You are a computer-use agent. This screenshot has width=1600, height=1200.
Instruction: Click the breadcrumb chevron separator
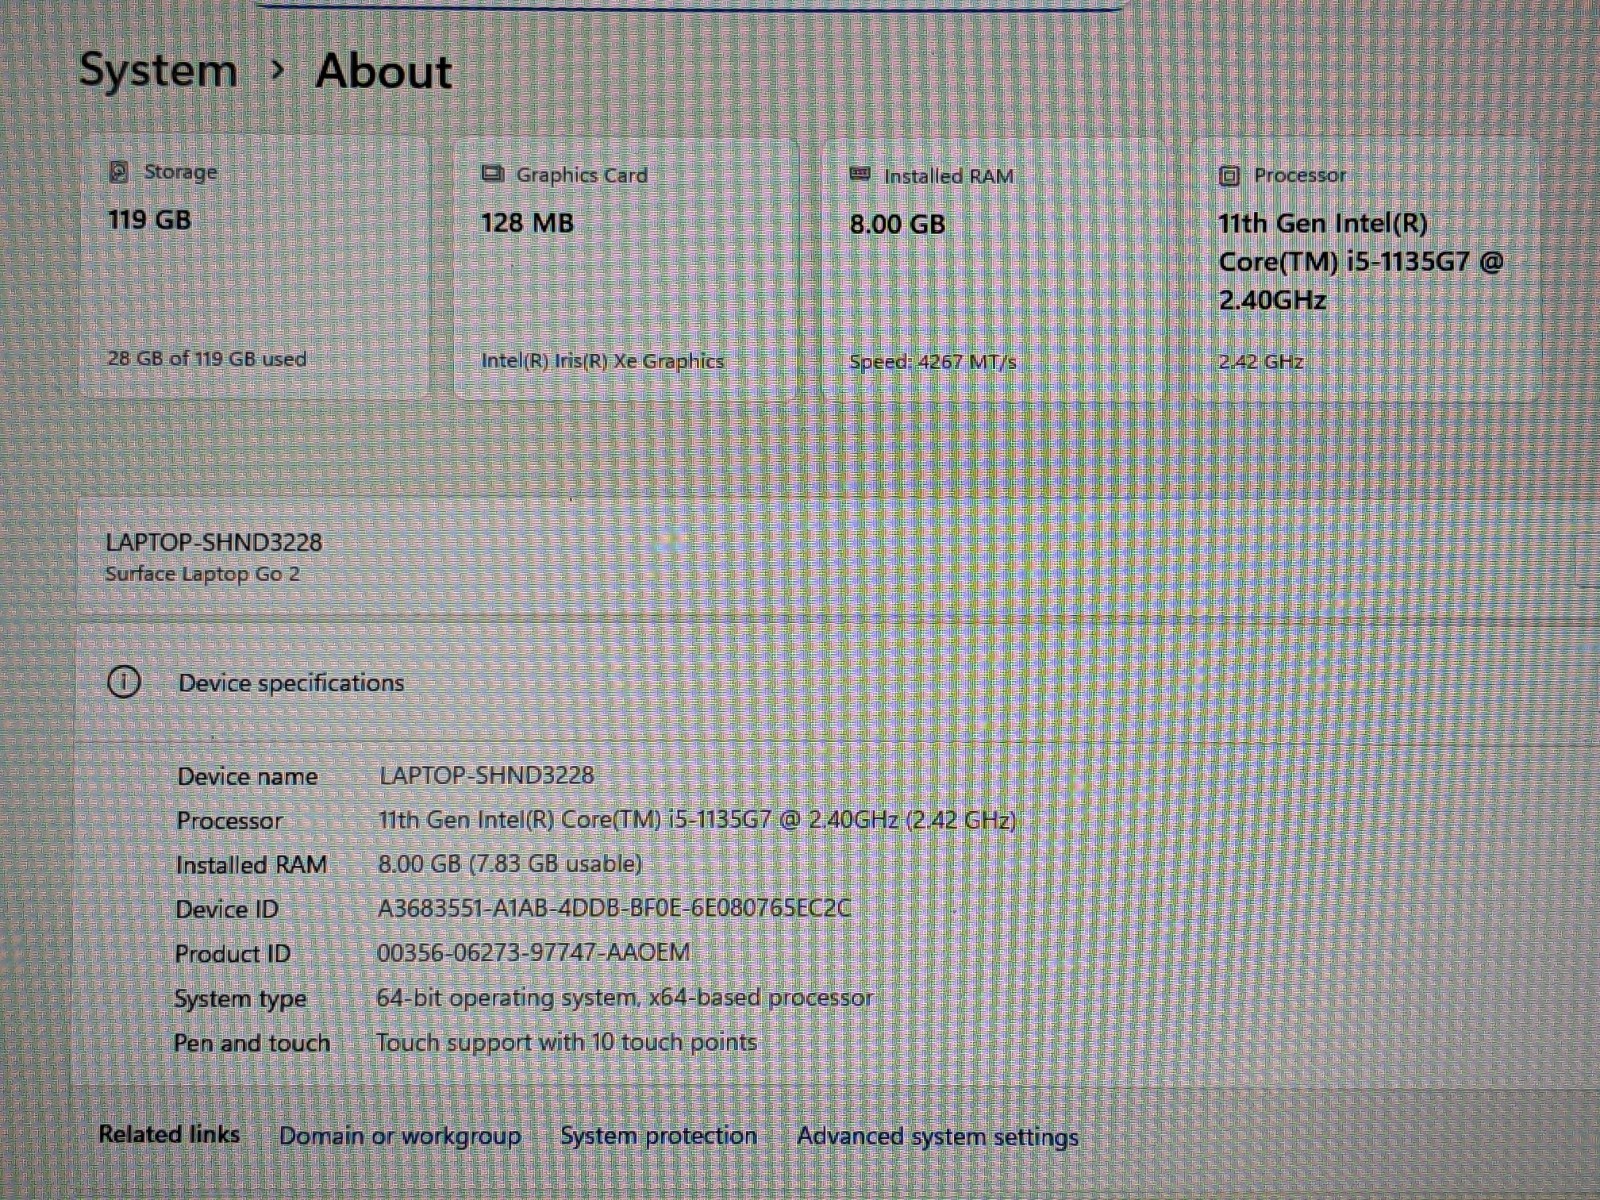point(278,70)
